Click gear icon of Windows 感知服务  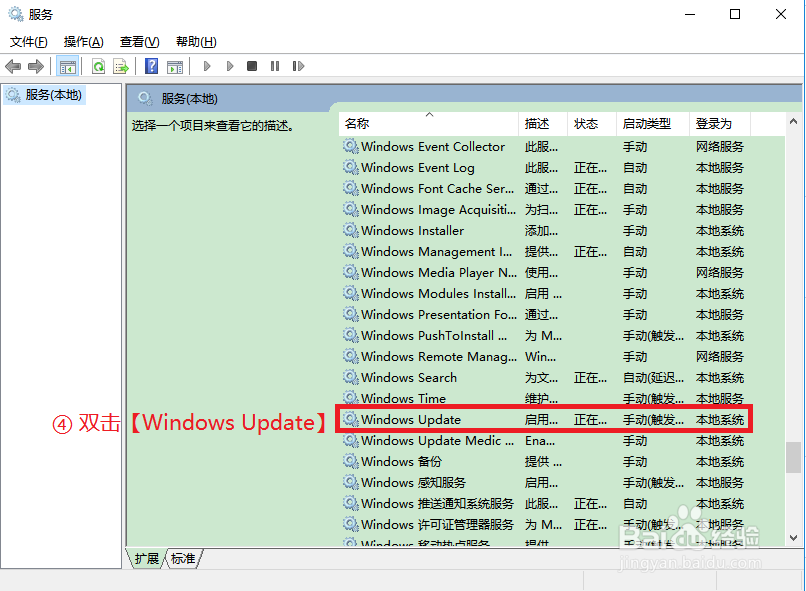pos(351,483)
